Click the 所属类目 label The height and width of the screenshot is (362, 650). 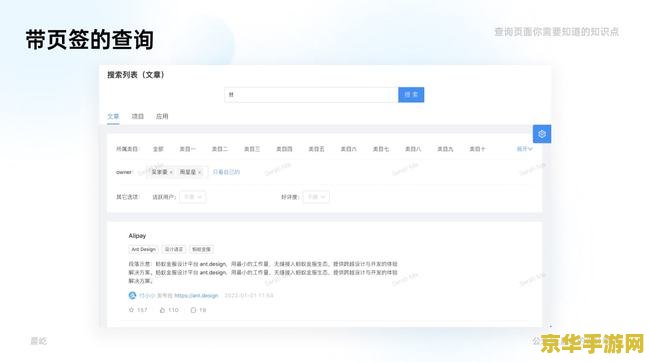(127, 149)
